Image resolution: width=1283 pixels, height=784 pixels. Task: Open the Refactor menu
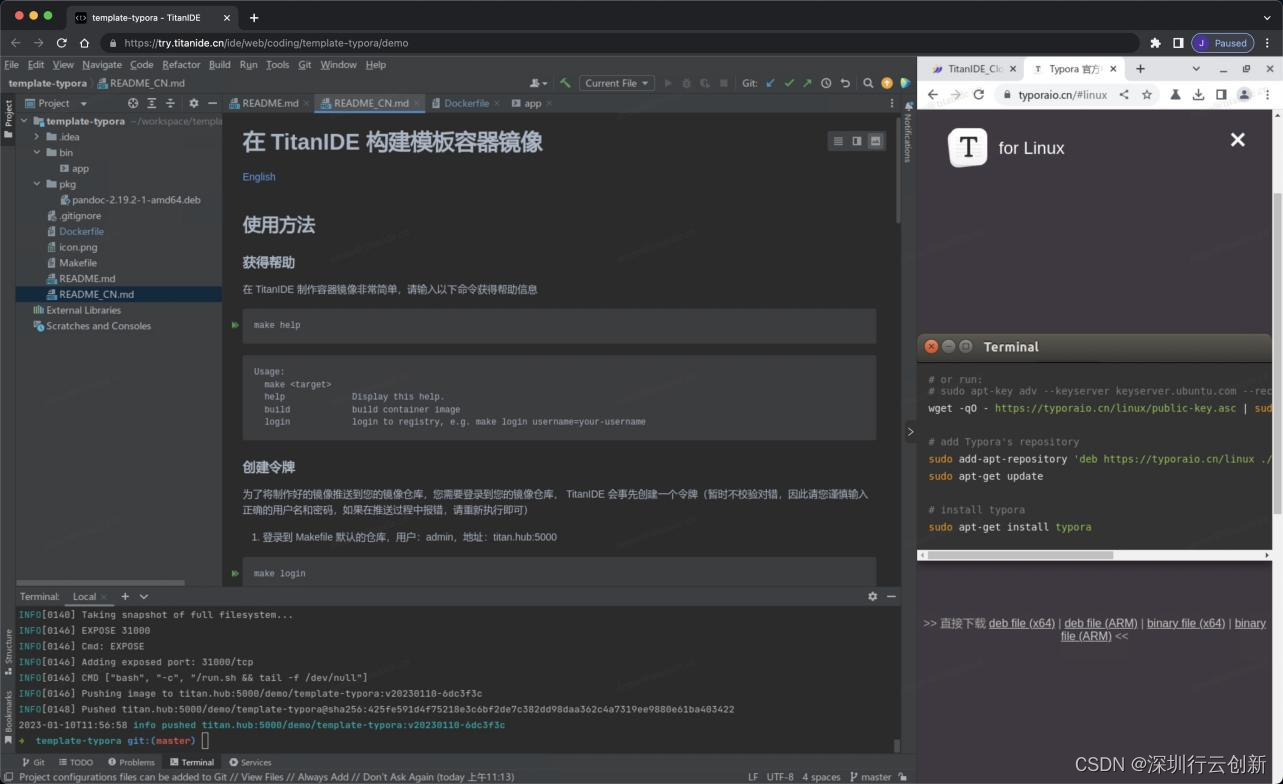(181, 64)
